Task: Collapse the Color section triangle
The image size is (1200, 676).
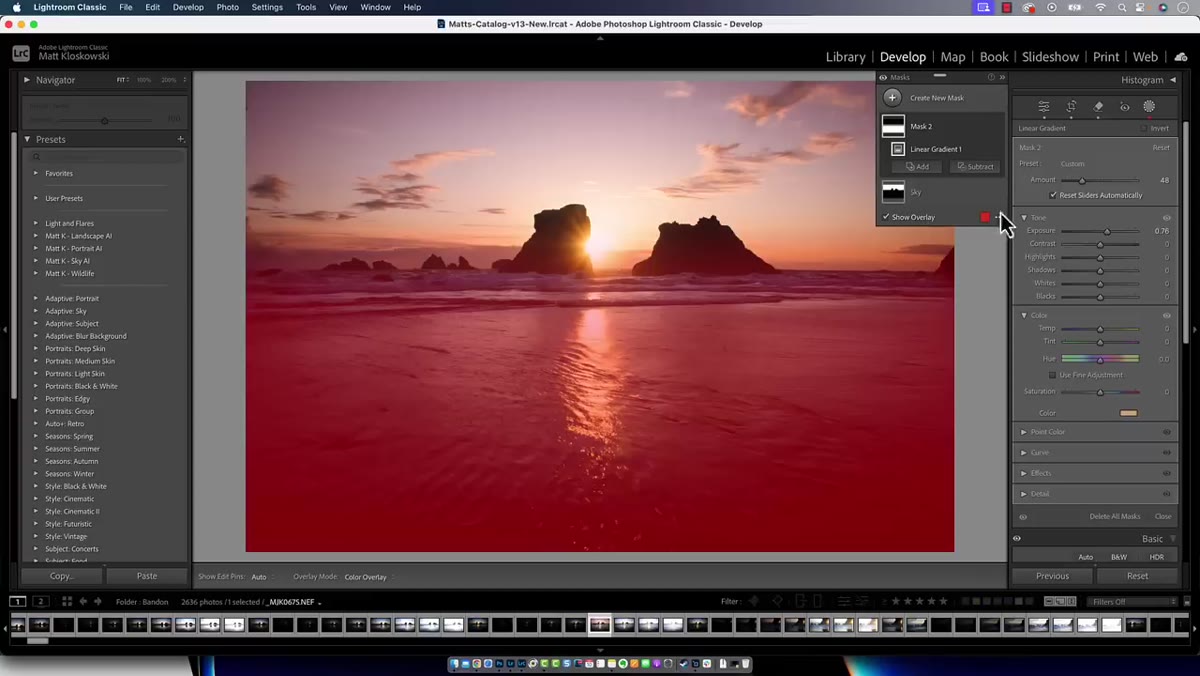Action: (x=1024, y=315)
